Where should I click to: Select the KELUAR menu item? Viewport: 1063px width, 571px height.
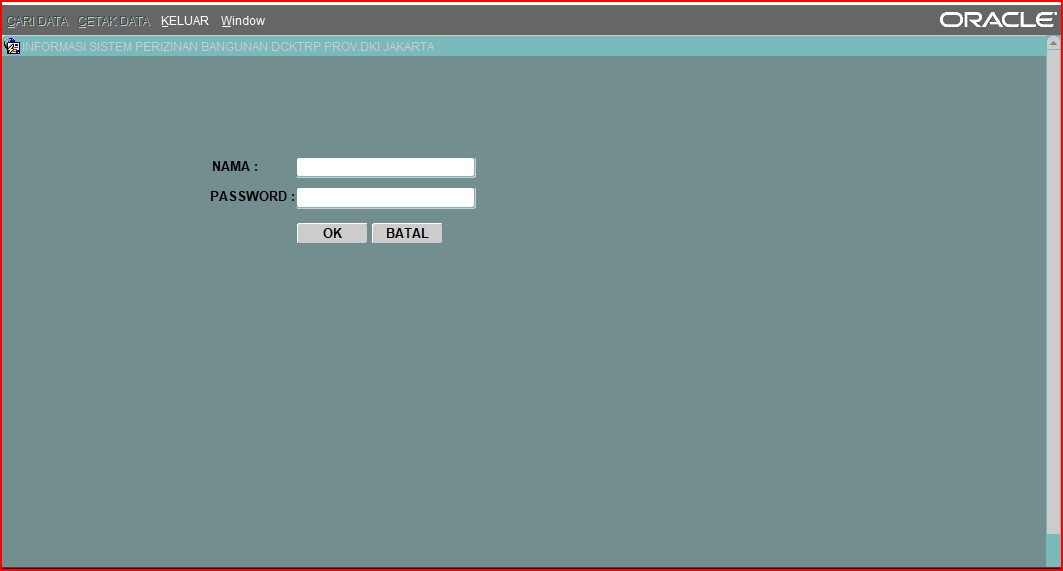tap(184, 21)
